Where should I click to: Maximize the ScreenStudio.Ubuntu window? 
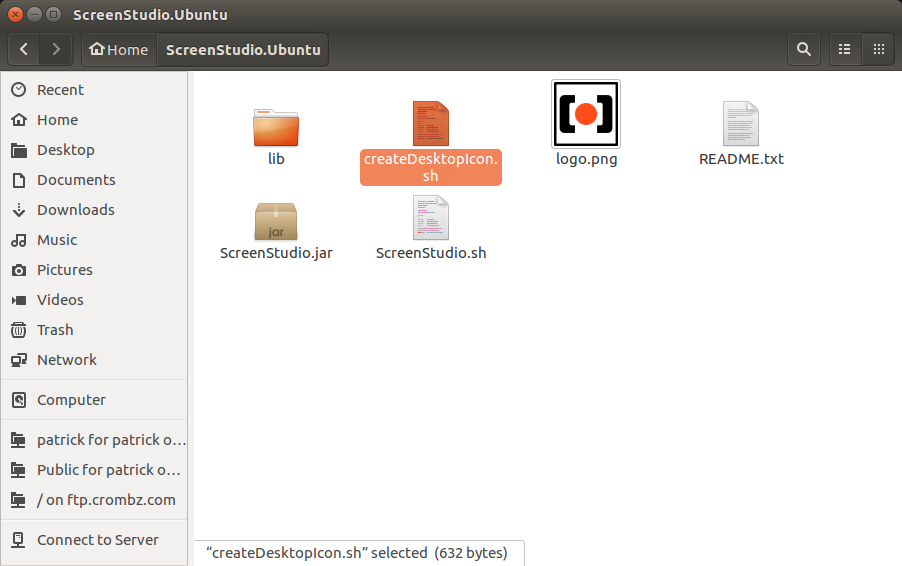pos(53,14)
